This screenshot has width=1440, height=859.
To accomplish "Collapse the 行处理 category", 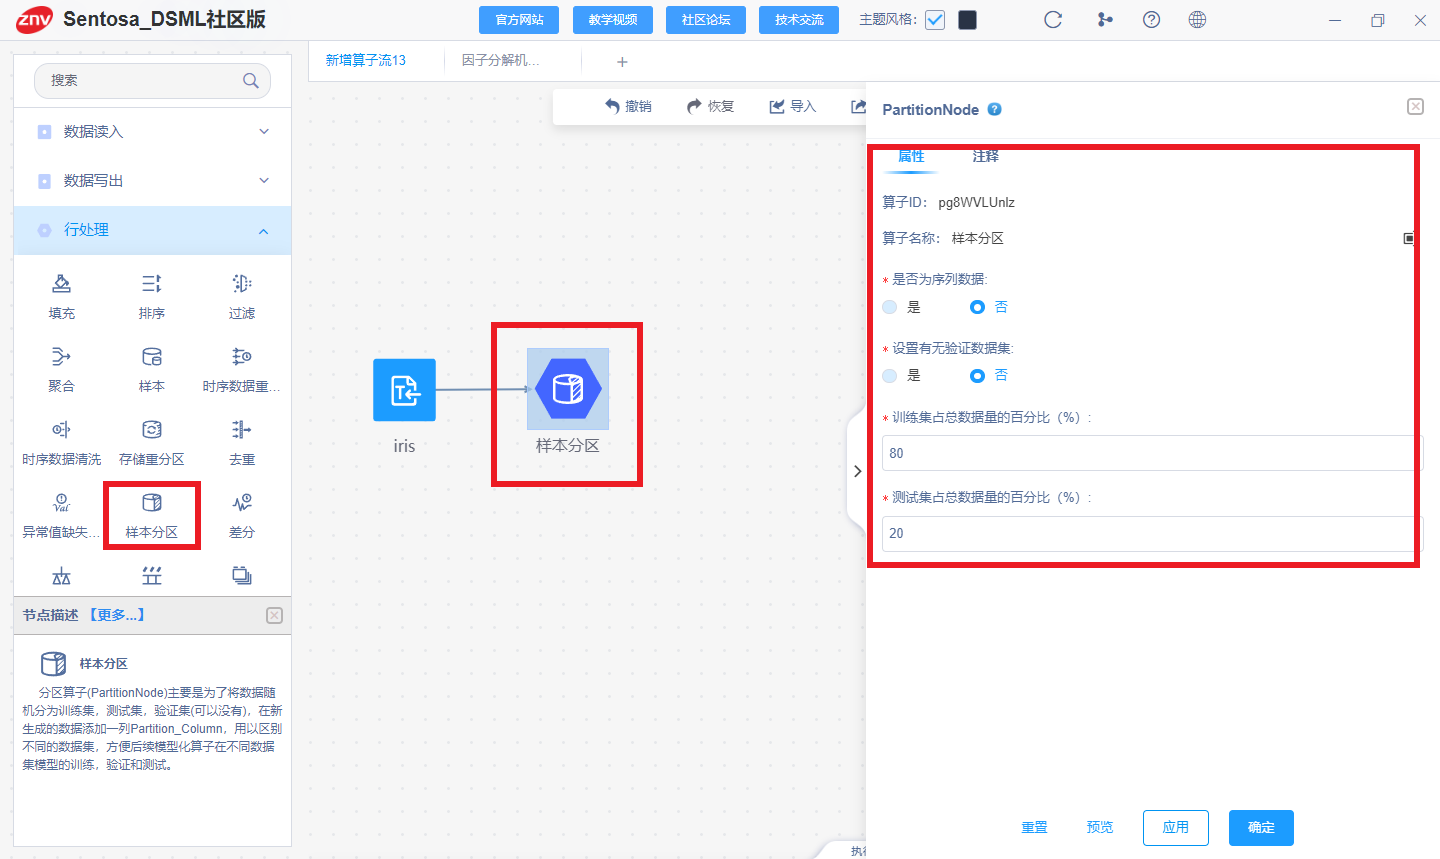I will click(x=153, y=230).
